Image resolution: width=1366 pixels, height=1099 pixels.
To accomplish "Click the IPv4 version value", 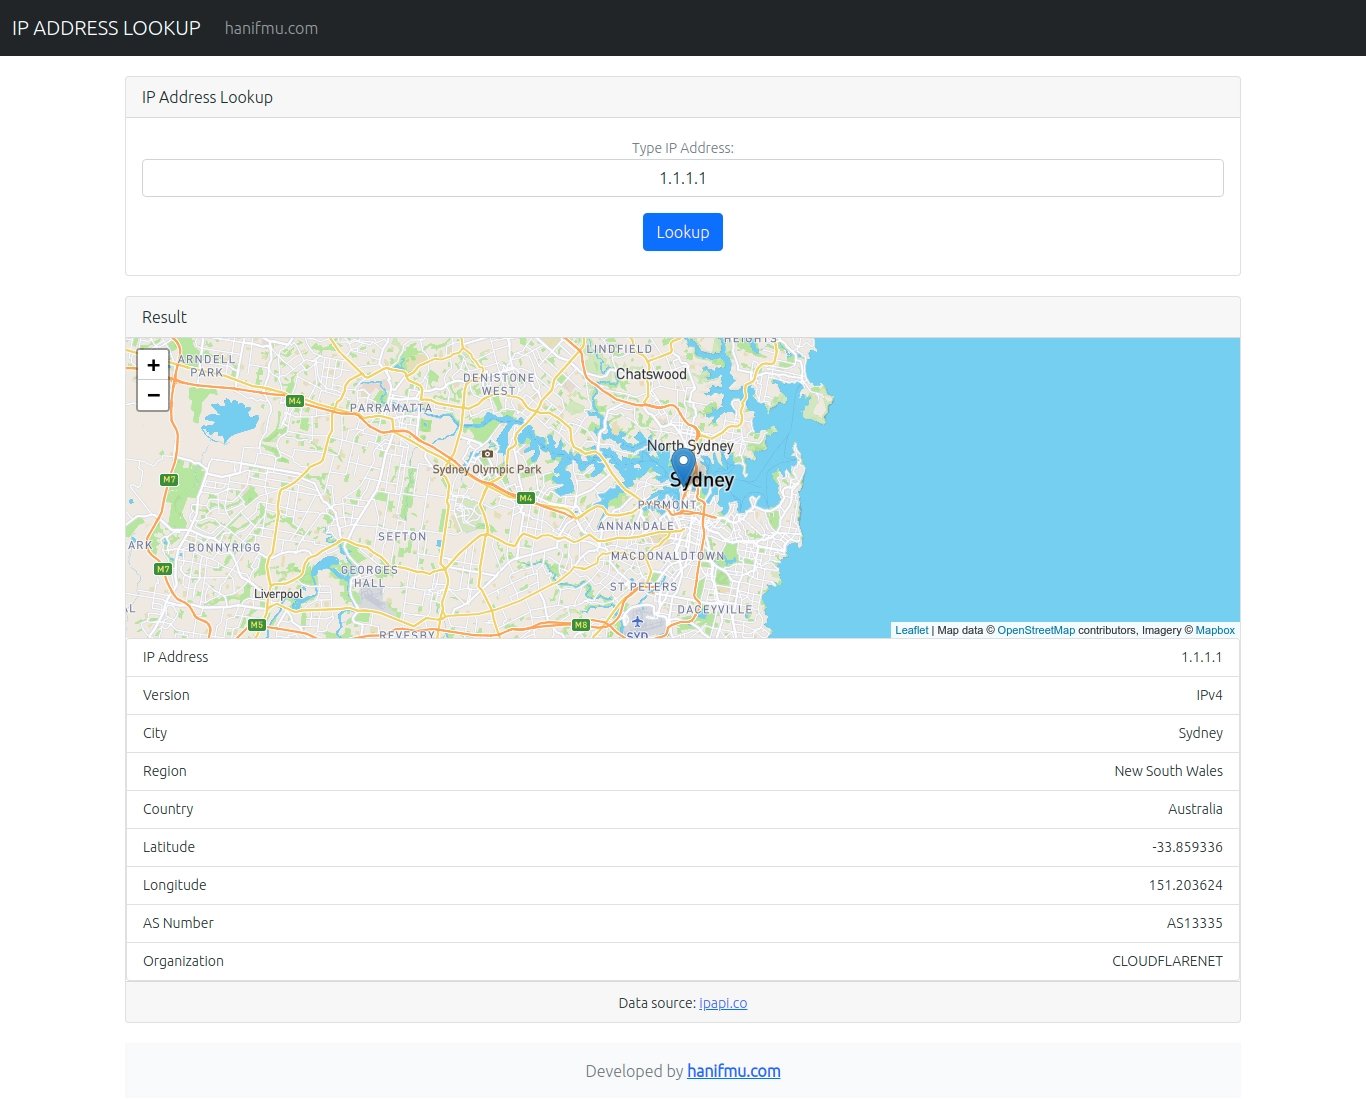I will pyautogui.click(x=1209, y=695).
